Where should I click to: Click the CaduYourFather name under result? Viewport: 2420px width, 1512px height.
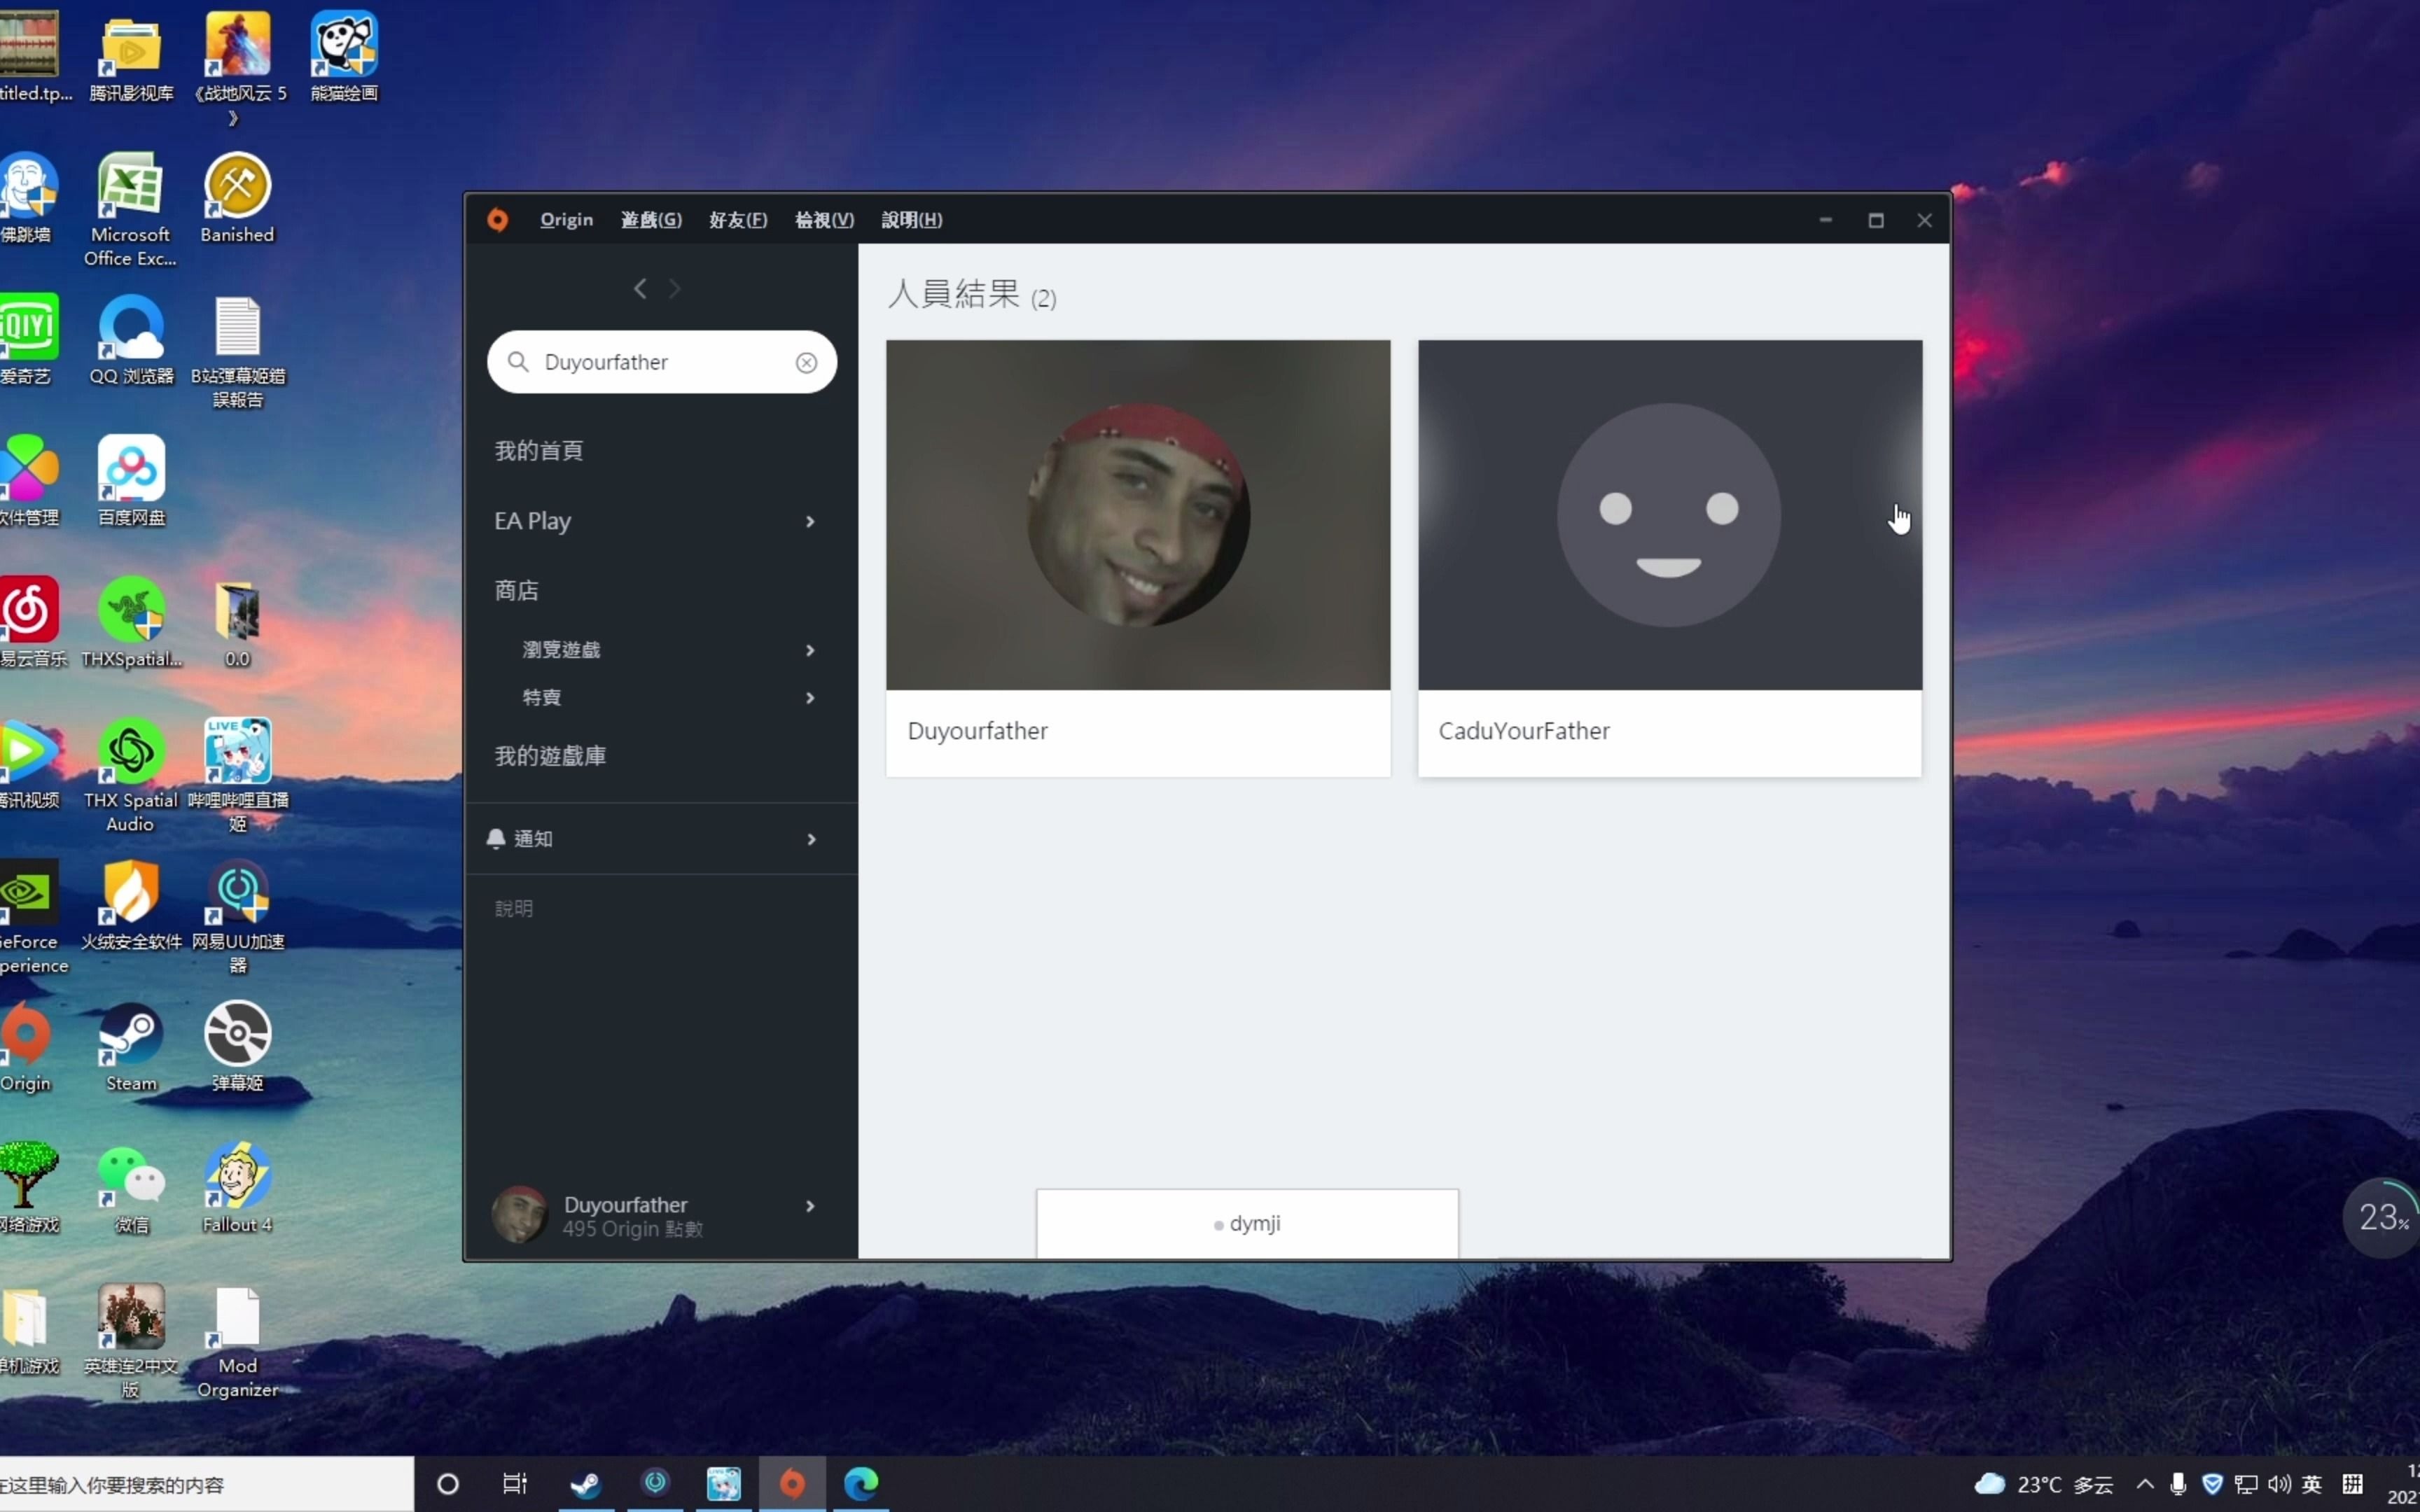pos(1524,731)
